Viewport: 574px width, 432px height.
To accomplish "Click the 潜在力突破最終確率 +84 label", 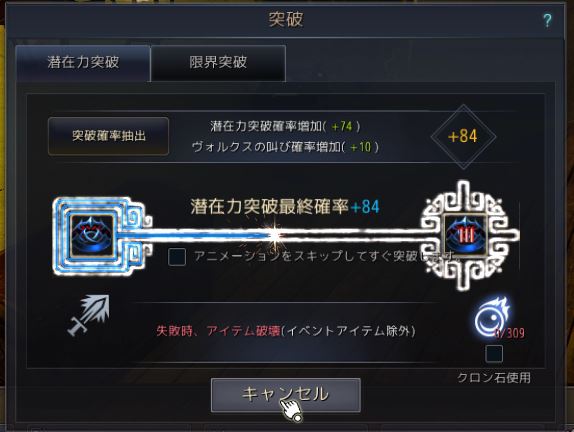I will (x=285, y=206).
